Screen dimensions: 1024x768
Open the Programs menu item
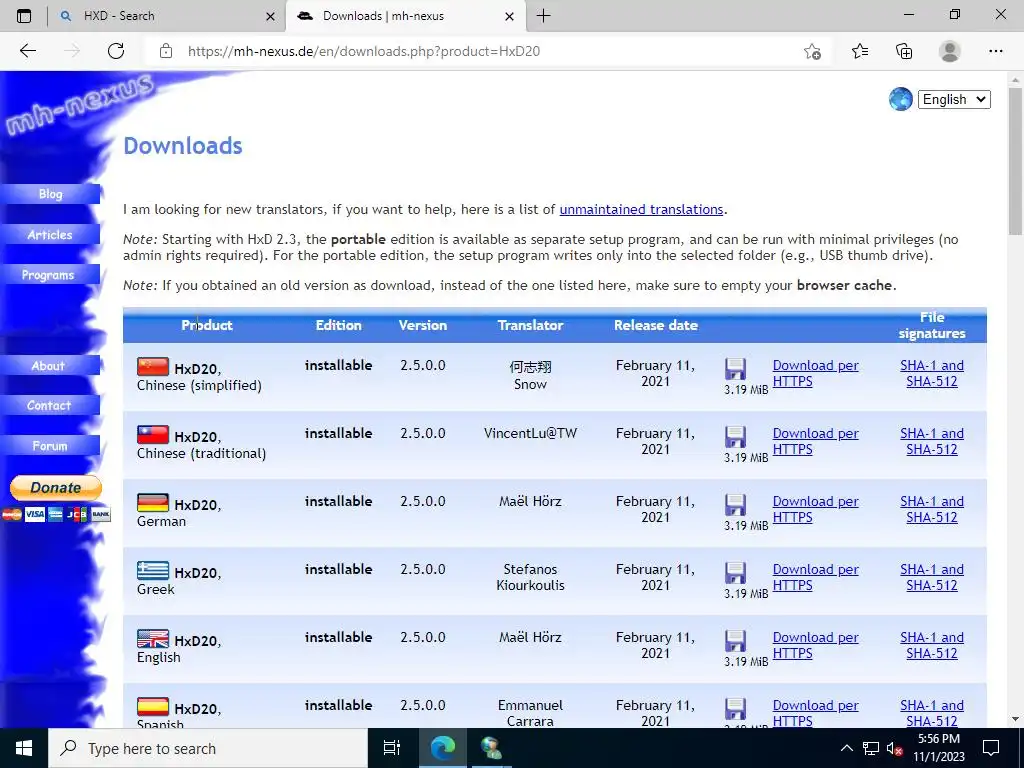click(49, 275)
